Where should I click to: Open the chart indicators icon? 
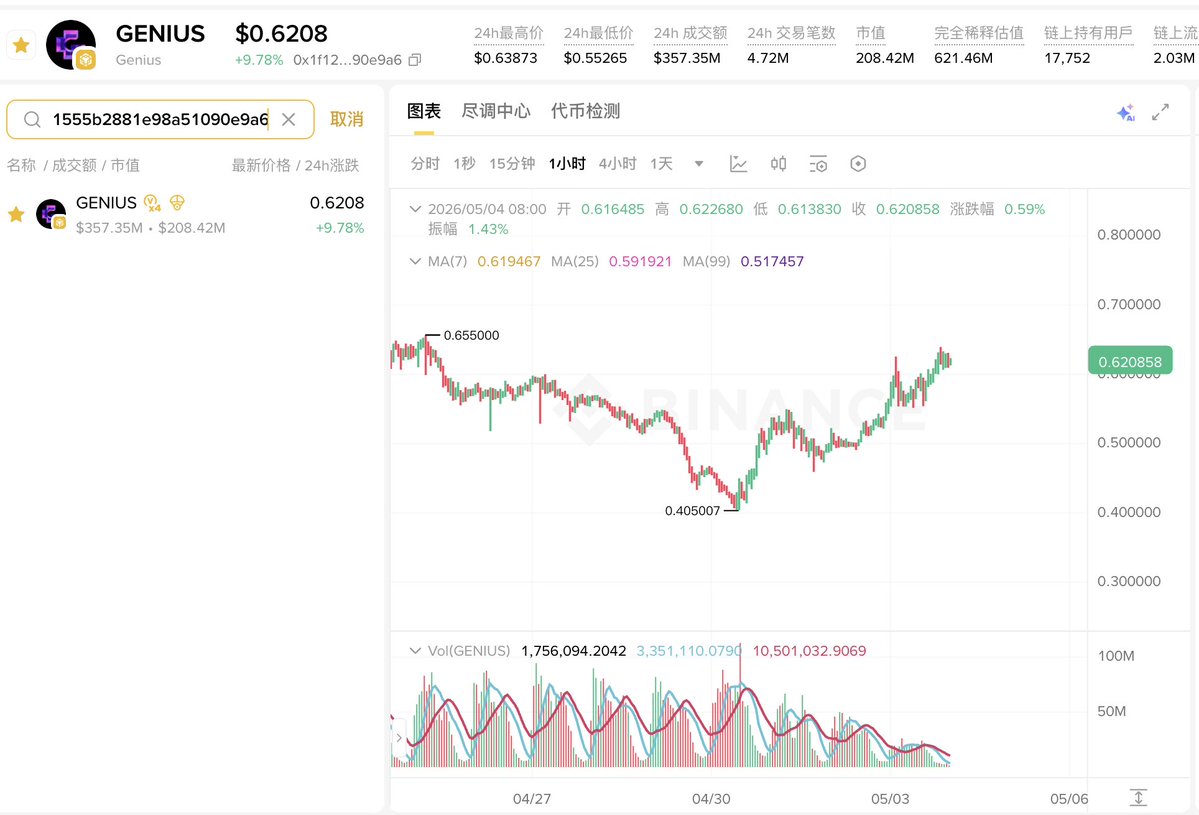[738, 164]
